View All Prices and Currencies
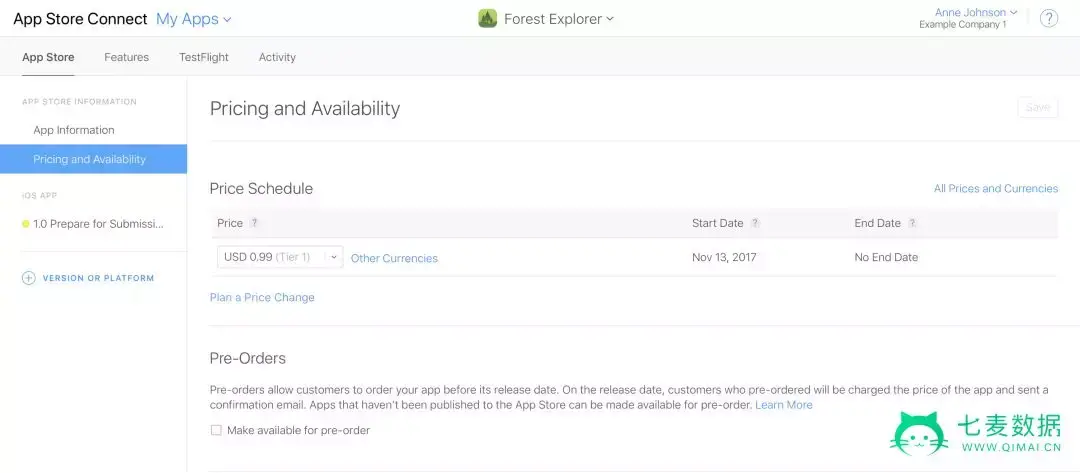Image resolution: width=1080 pixels, height=473 pixels. pos(995,188)
